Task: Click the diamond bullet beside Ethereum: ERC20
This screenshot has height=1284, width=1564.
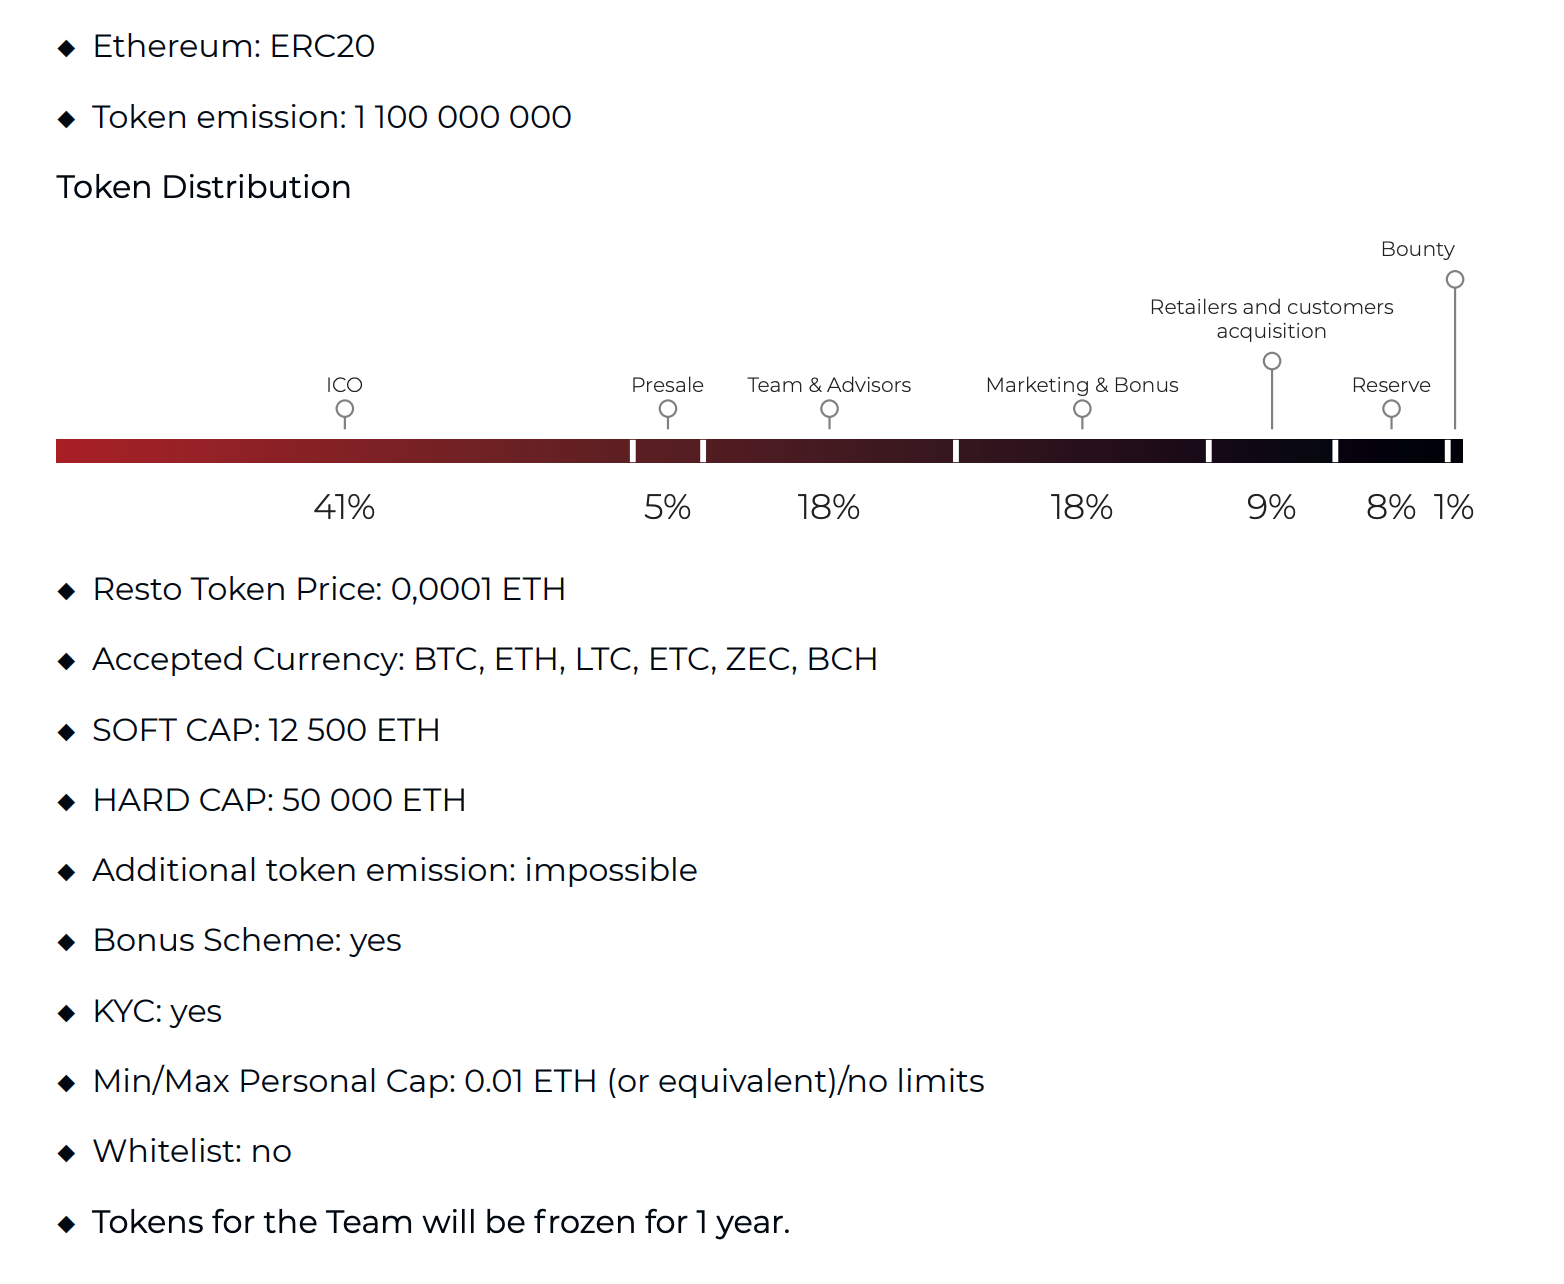Action: (67, 48)
